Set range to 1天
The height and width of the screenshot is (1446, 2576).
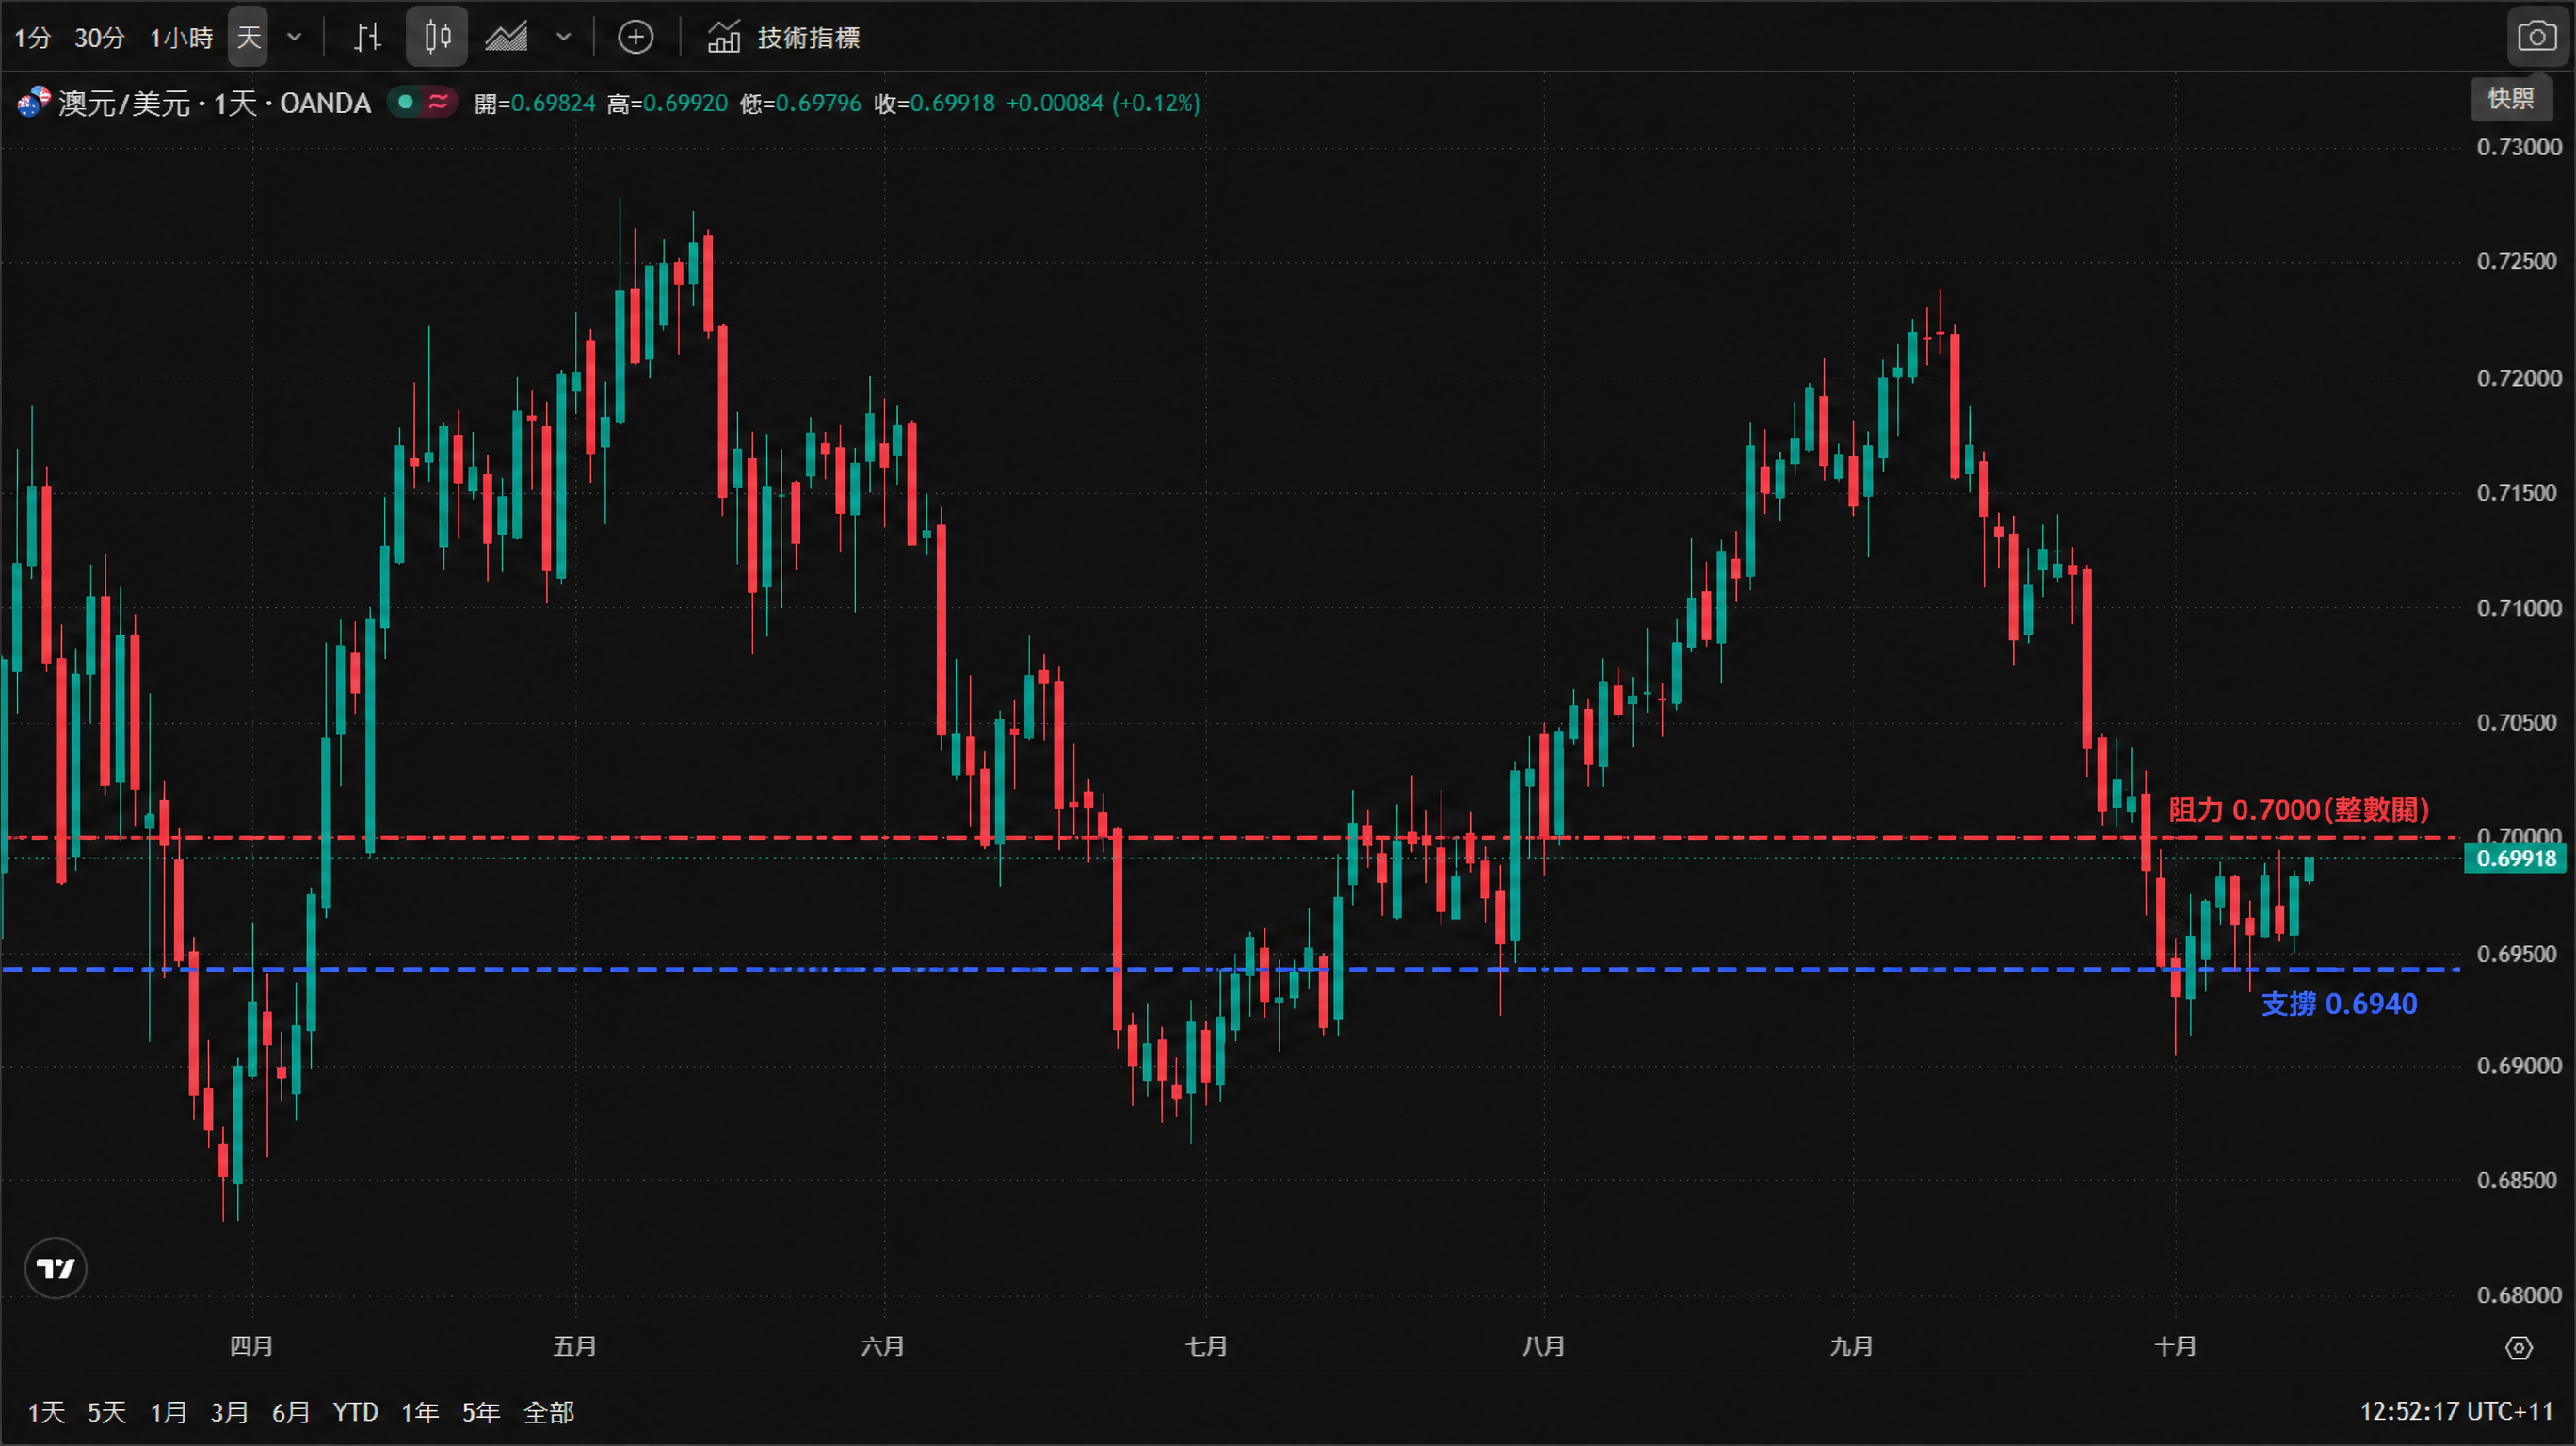pos(46,1412)
